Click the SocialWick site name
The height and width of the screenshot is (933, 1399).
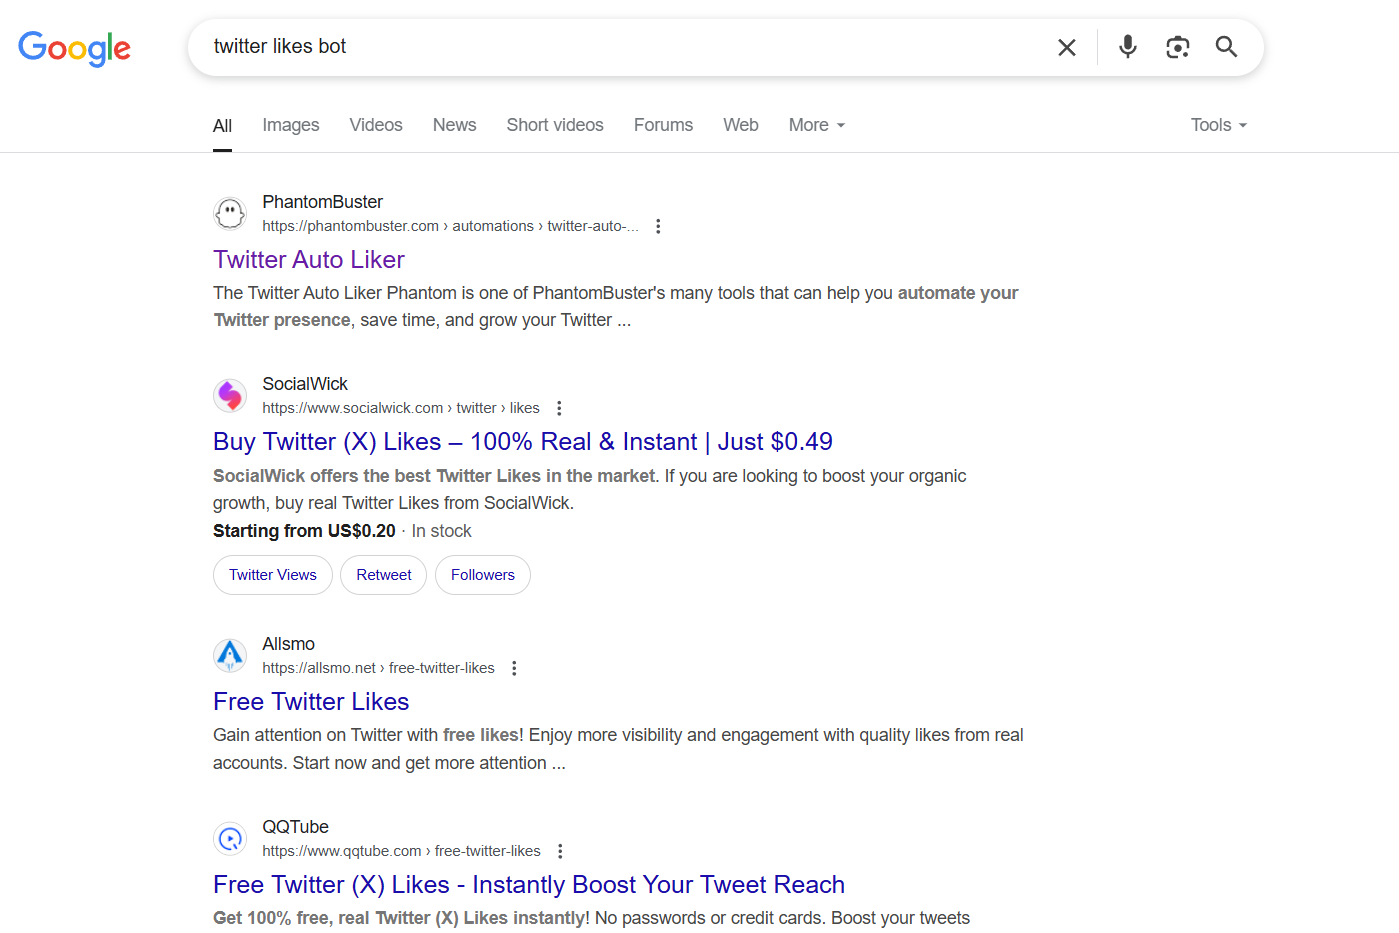[305, 384]
